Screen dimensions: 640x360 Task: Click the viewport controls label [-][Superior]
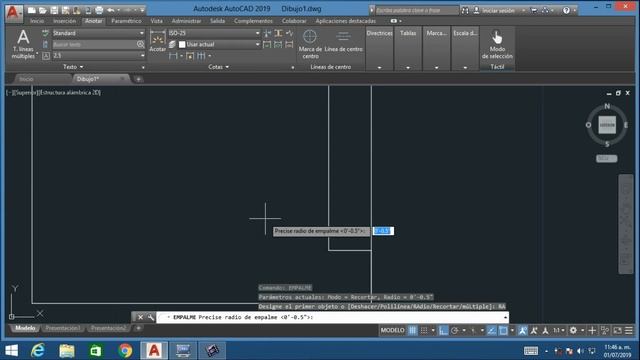pos(22,93)
